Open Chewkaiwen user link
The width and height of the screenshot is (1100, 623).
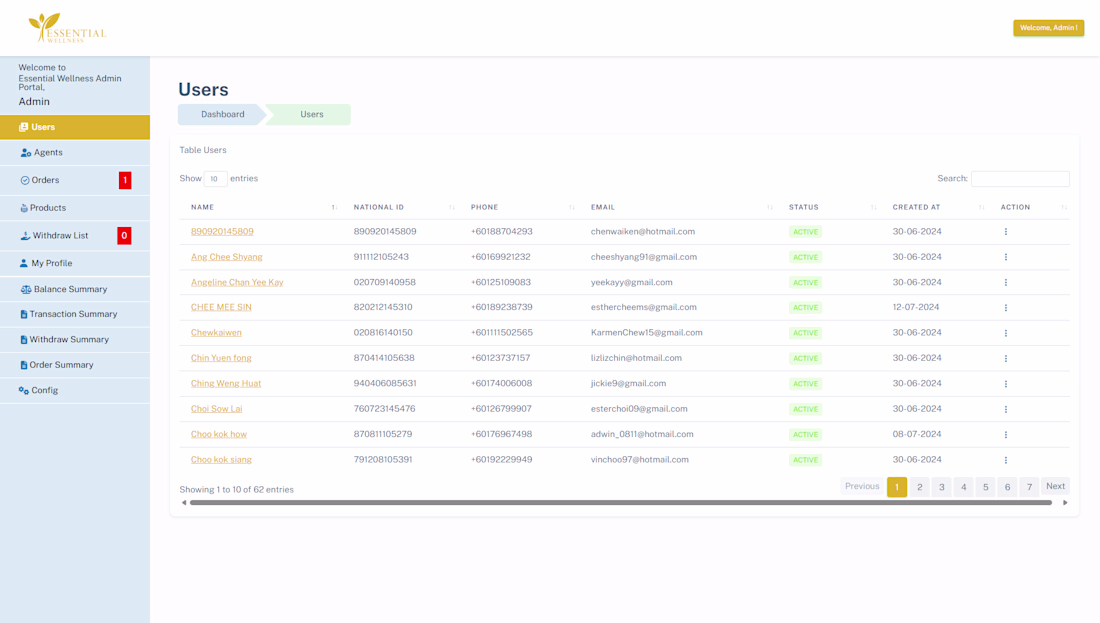coord(216,333)
